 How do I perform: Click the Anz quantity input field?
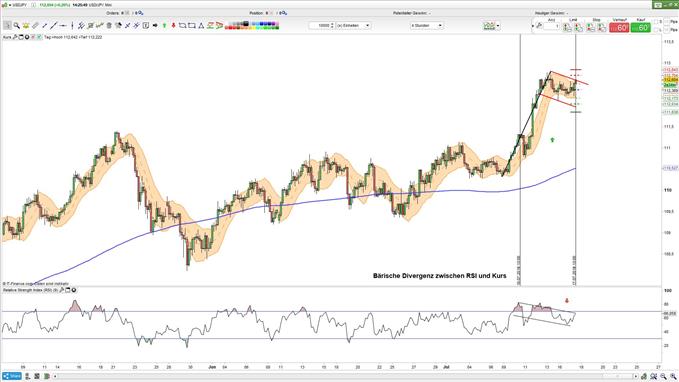pyautogui.click(x=552, y=26)
